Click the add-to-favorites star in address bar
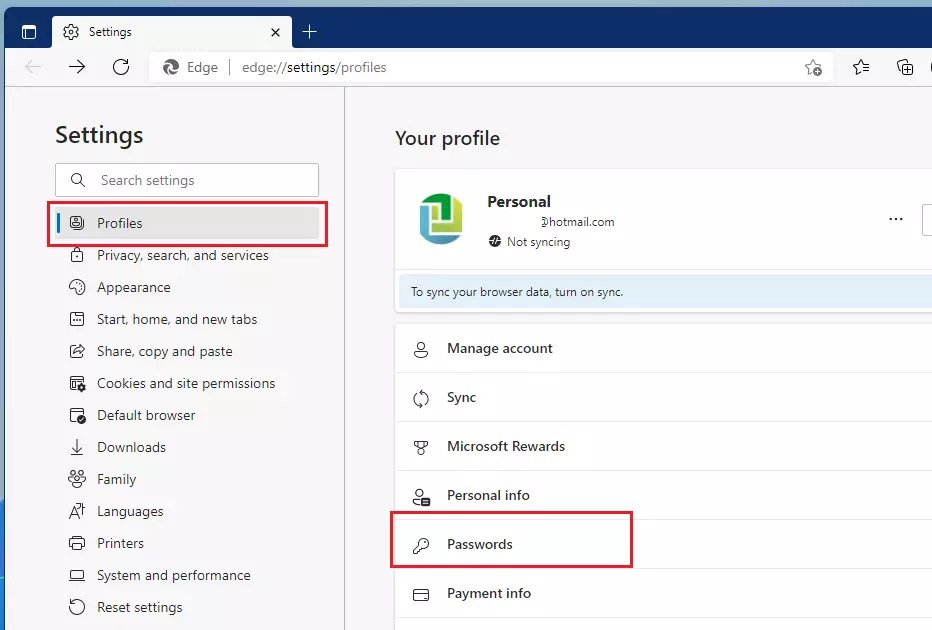 tap(813, 67)
